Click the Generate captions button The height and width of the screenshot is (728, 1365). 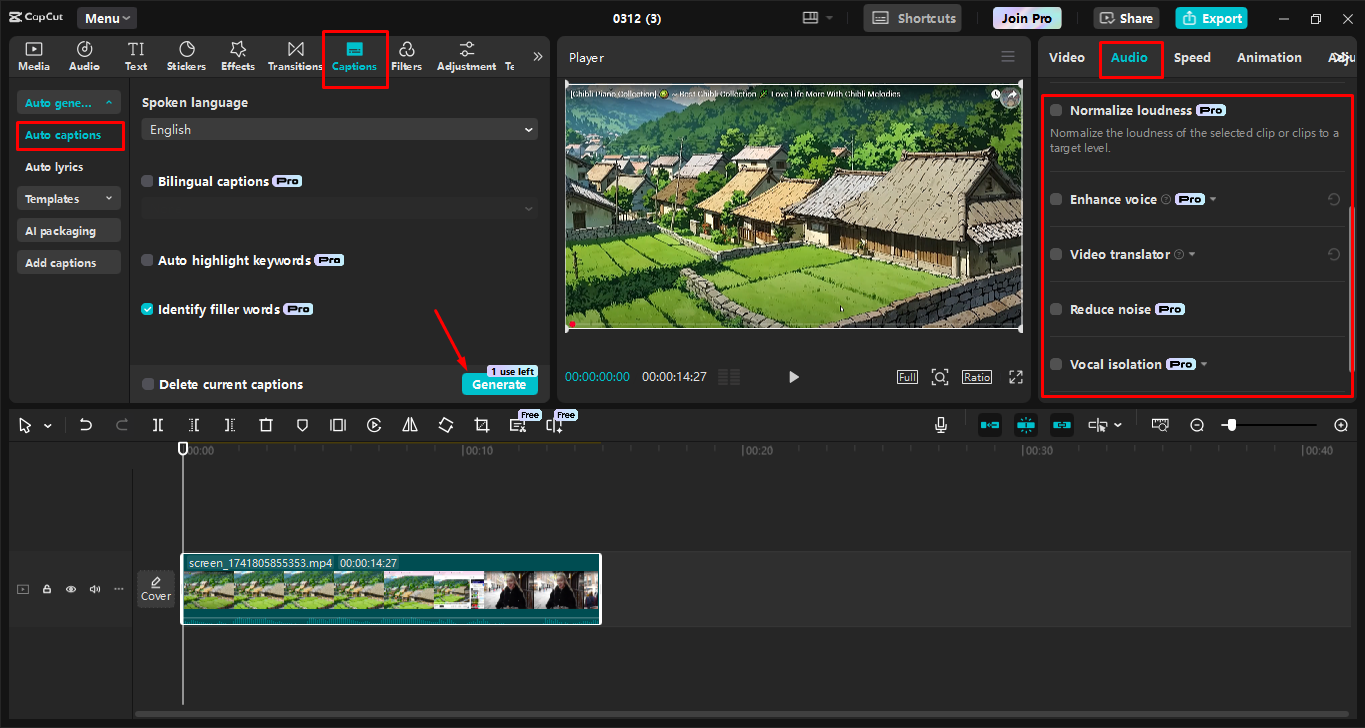pos(499,384)
